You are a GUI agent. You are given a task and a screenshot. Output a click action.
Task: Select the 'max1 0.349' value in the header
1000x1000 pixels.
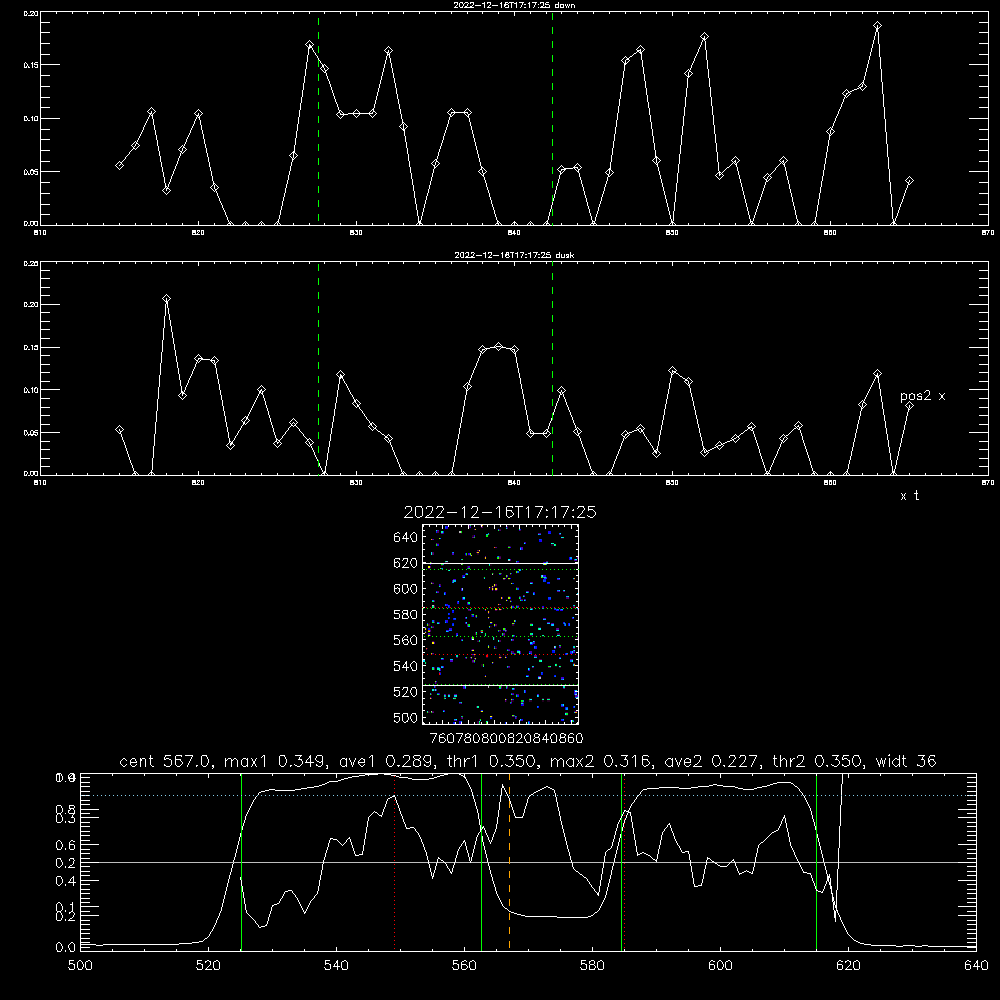click(x=275, y=761)
